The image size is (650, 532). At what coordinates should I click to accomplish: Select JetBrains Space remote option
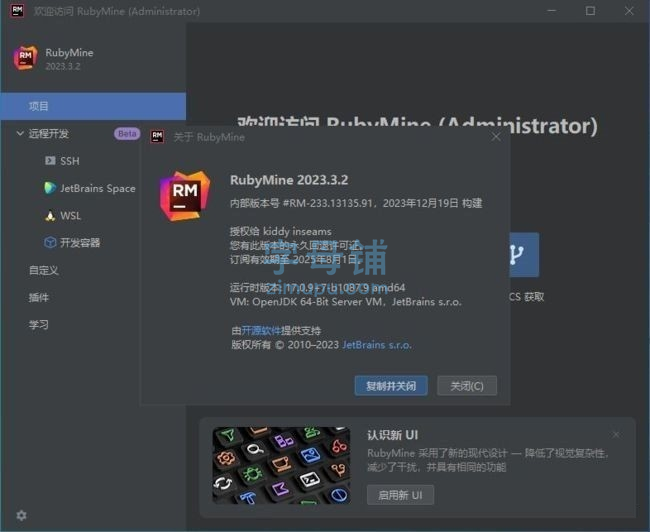[x=98, y=188]
